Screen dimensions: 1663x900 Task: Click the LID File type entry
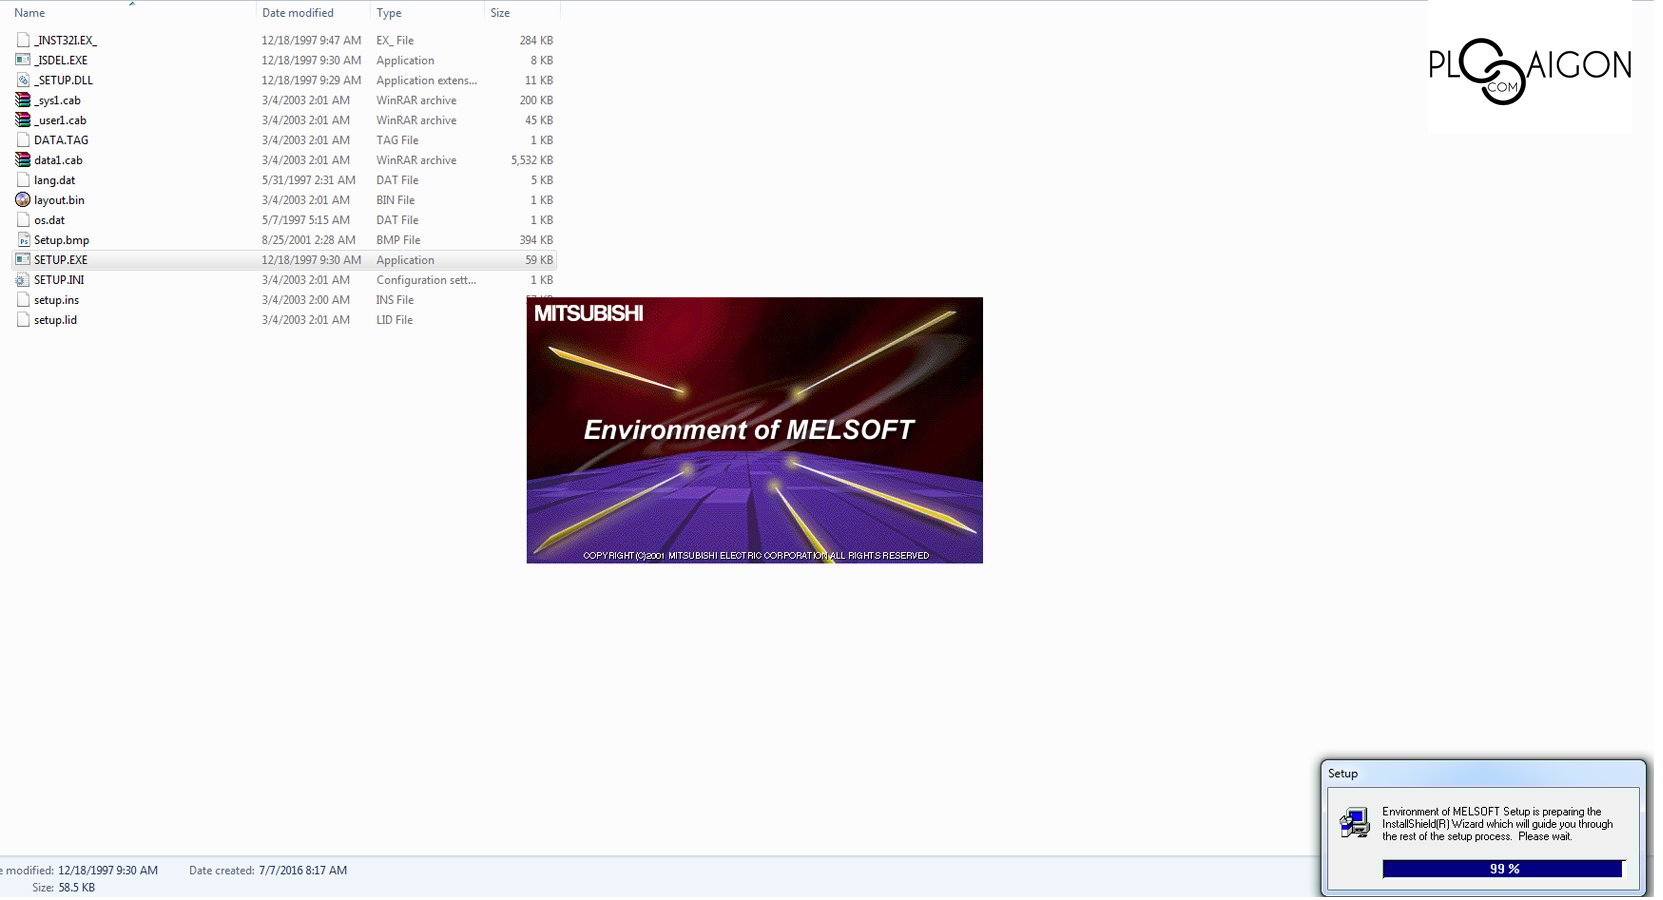coord(394,320)
